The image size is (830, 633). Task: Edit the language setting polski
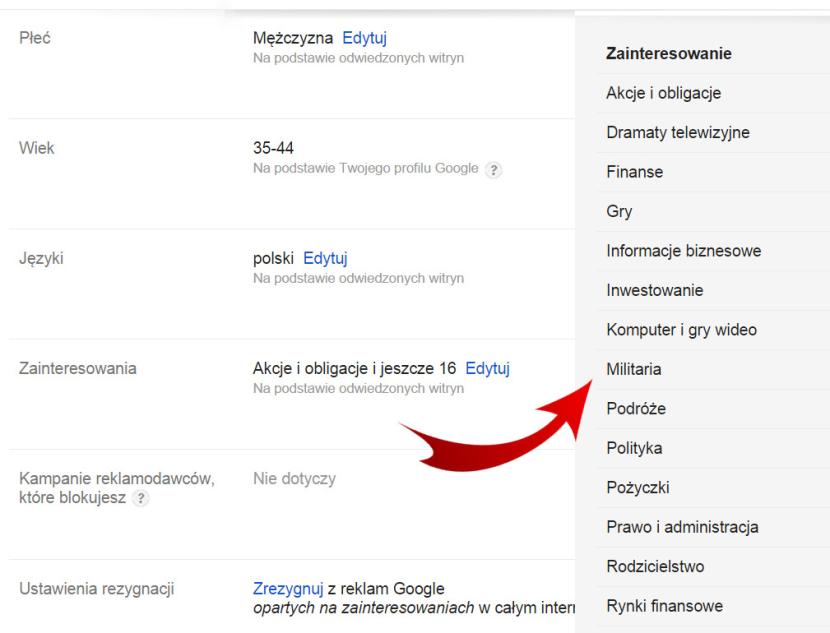tap(325, 259)
